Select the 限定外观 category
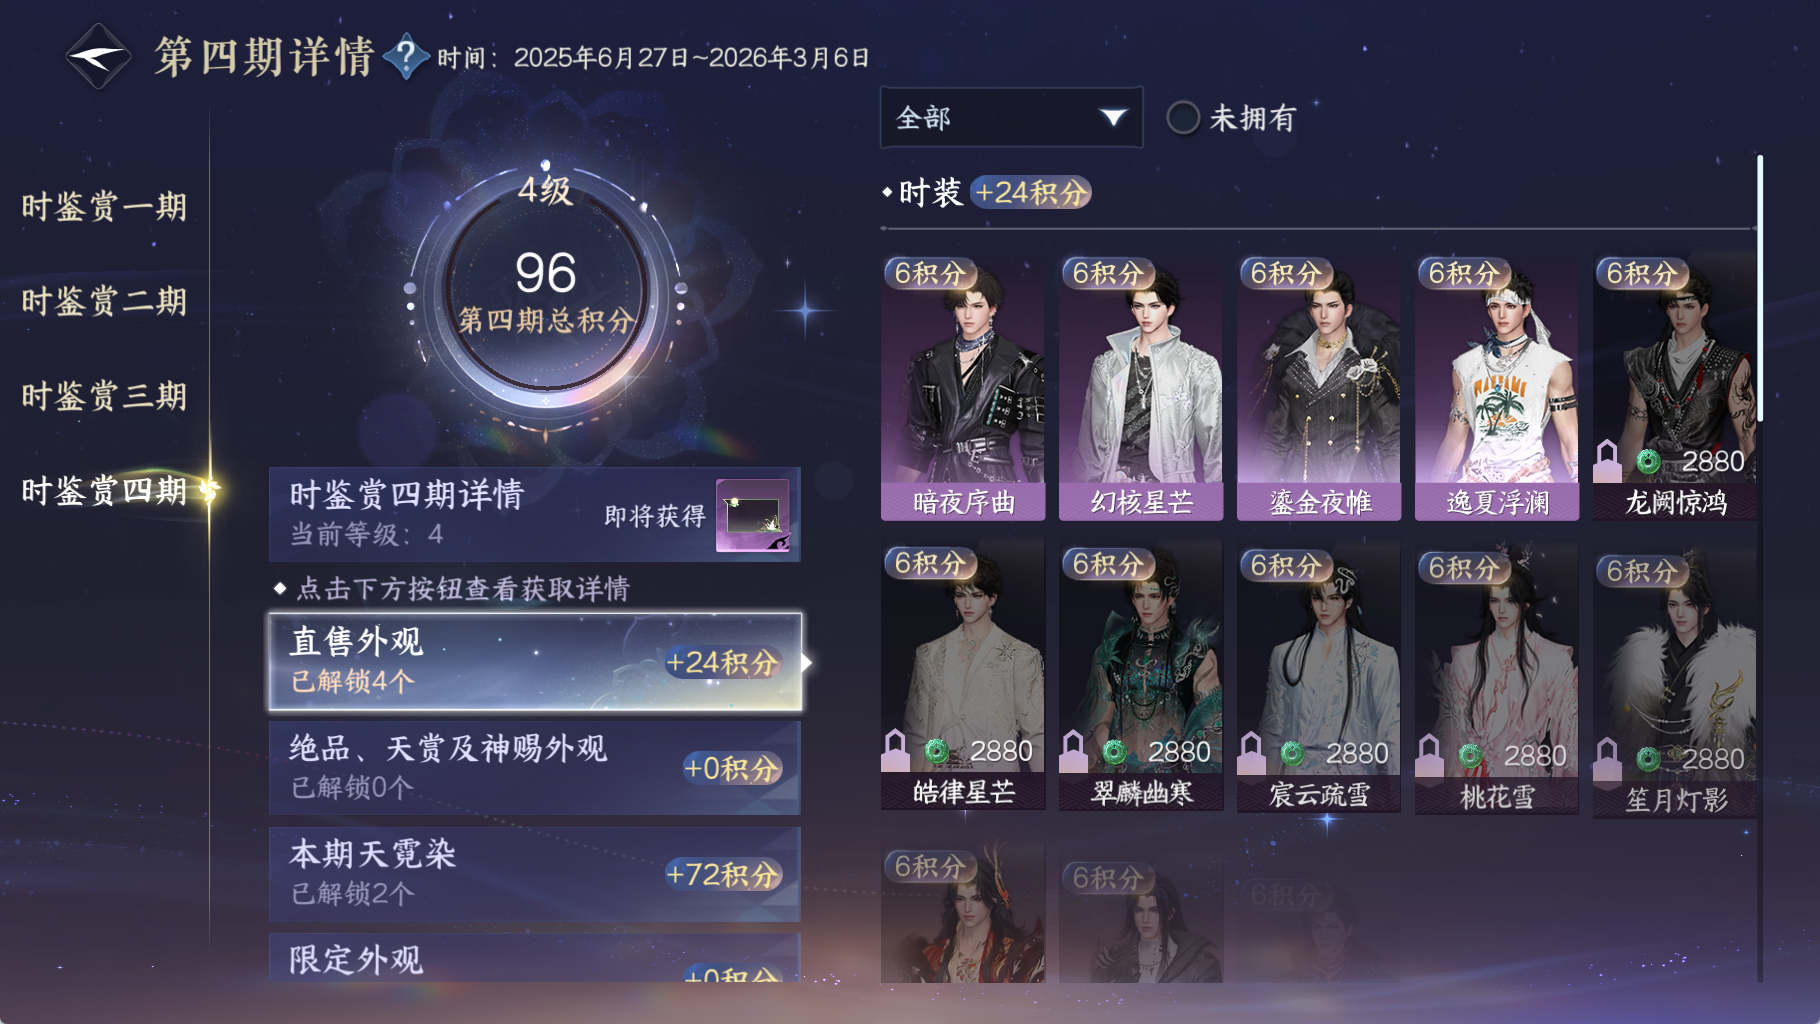The height and width of the screenshot is (1024, 1820). click(x=535, y=958)
